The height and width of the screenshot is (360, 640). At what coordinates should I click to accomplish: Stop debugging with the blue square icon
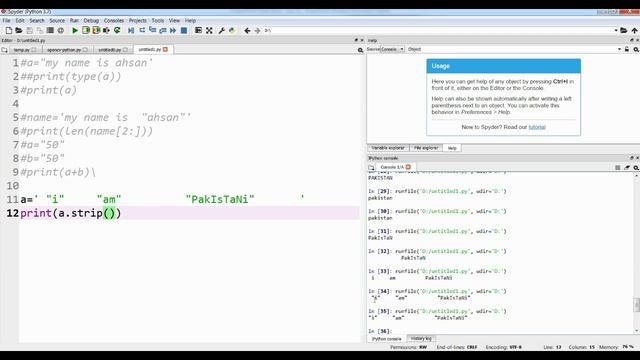[184, 30]
